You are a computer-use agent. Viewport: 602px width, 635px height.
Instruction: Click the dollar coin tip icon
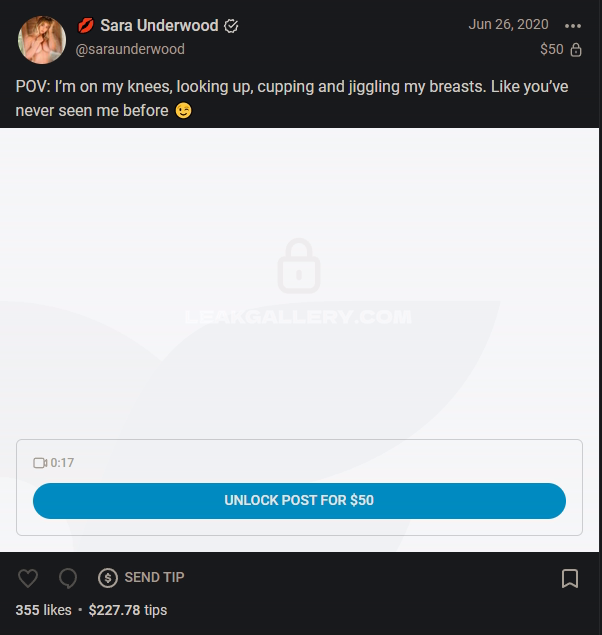click(x=108, y=577)
